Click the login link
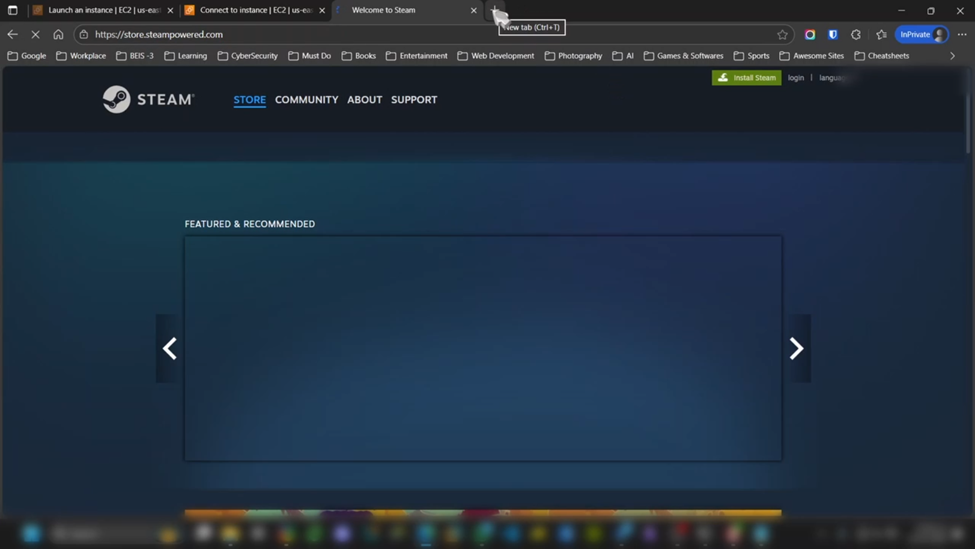This screenshot has height=549, width=975. click(x=795, y=77)
